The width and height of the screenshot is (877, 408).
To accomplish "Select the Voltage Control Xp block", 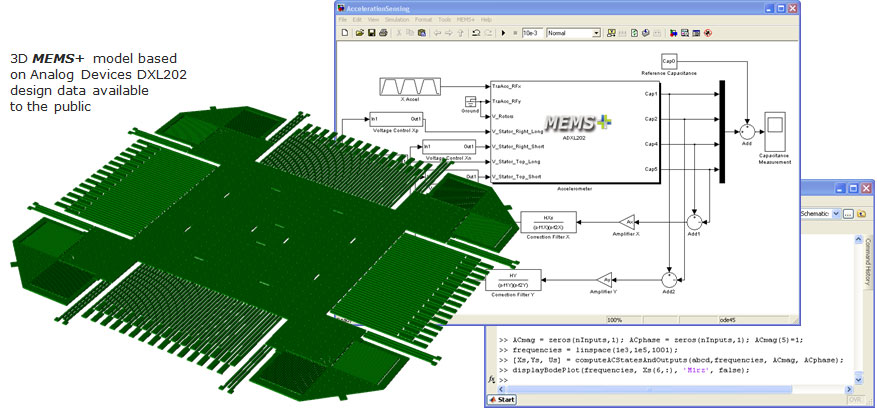I will (x=395, y=119).
